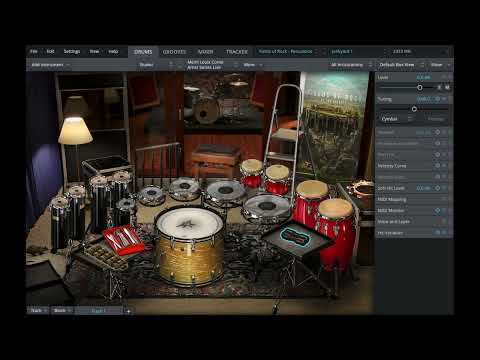Expand the MIDI Mapping section
The image size is (480, 360).
pos(414,199)
